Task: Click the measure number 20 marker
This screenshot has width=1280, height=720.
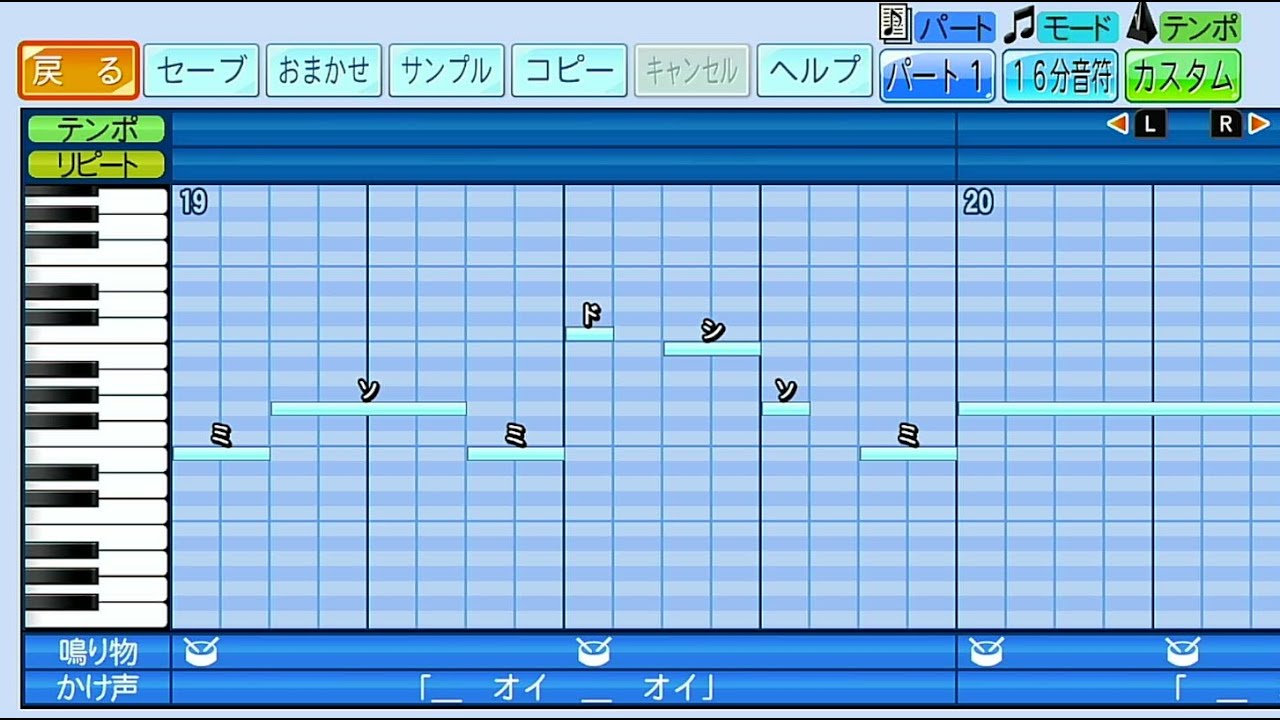Action: coord(978,203)
